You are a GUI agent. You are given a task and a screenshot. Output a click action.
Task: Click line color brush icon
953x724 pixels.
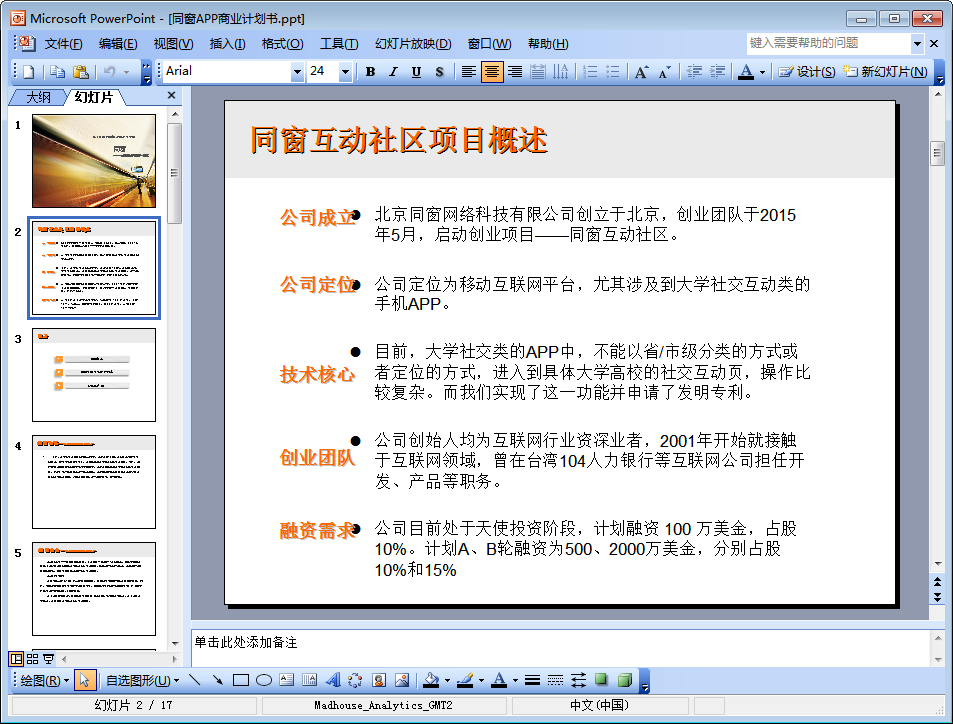click(x=465, y=680)
